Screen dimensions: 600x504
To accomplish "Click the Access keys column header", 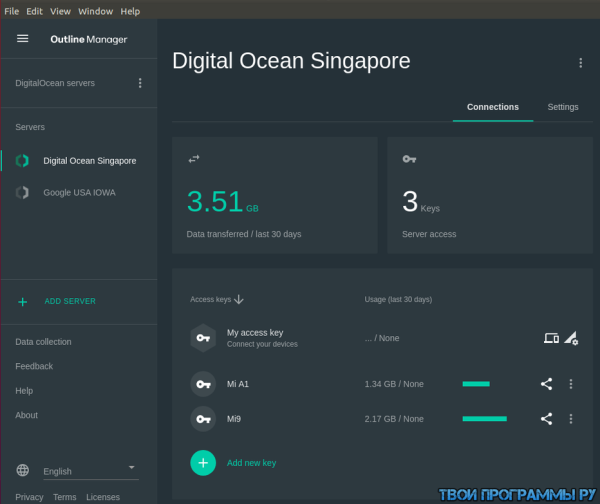I will click(210, 299).
